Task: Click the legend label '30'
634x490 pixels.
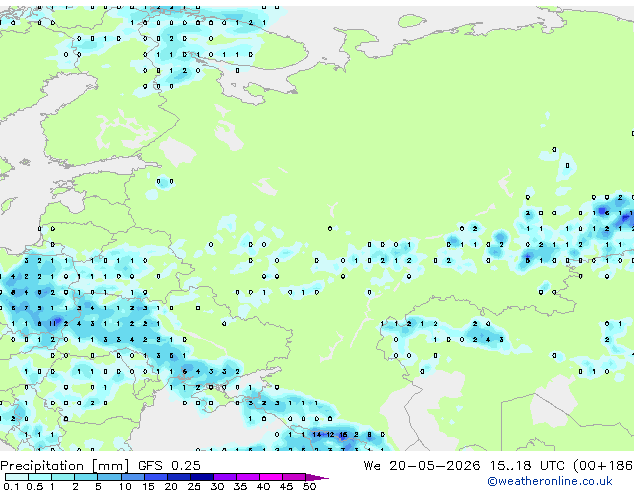Action: pyautogui.click(x=217, y=486)
